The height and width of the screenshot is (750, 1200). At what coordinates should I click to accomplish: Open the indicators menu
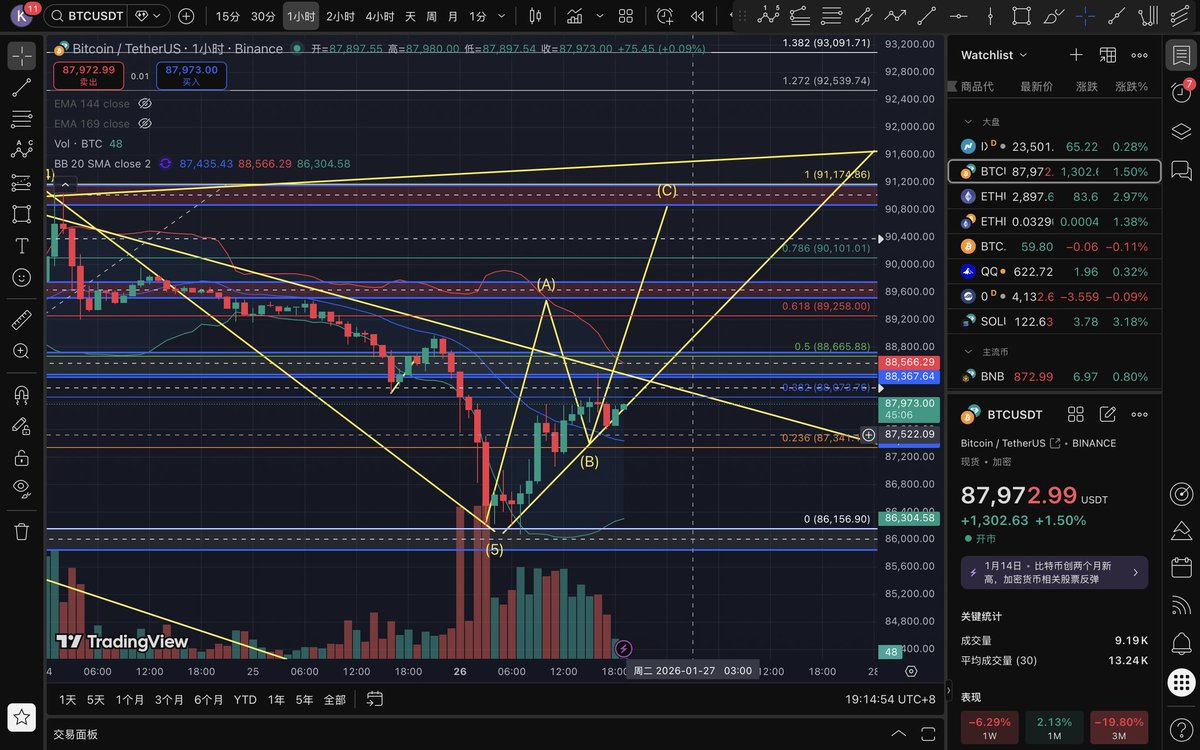[x=575, y=16]
